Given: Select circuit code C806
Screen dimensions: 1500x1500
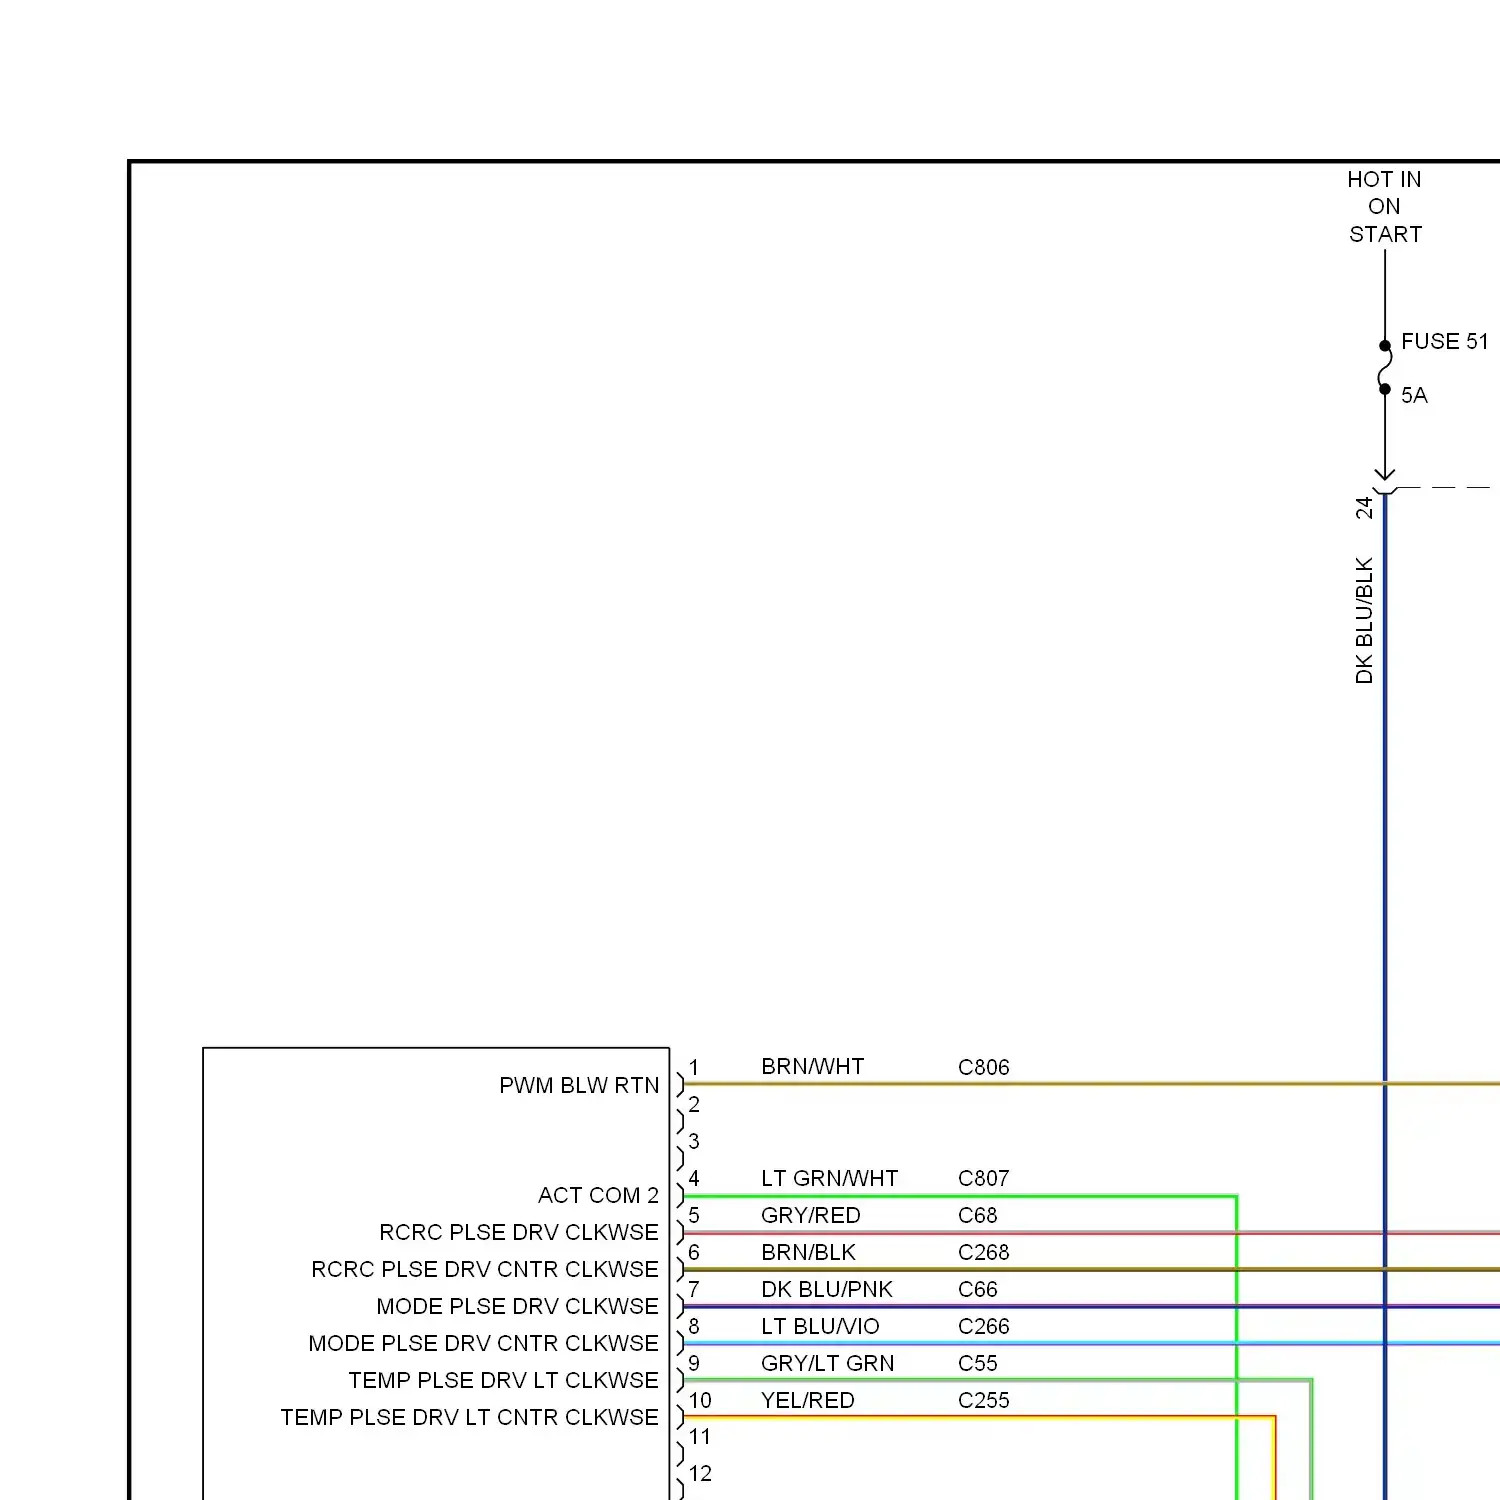Looking at the screenshot, I should (x=983, y=1068).
